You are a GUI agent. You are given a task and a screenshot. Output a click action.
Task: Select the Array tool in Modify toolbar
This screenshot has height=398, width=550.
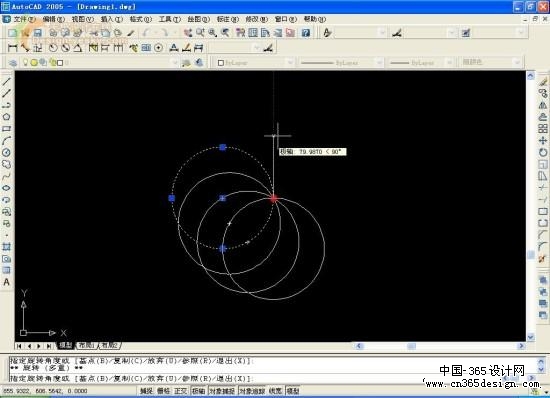[x=543, y=129]
